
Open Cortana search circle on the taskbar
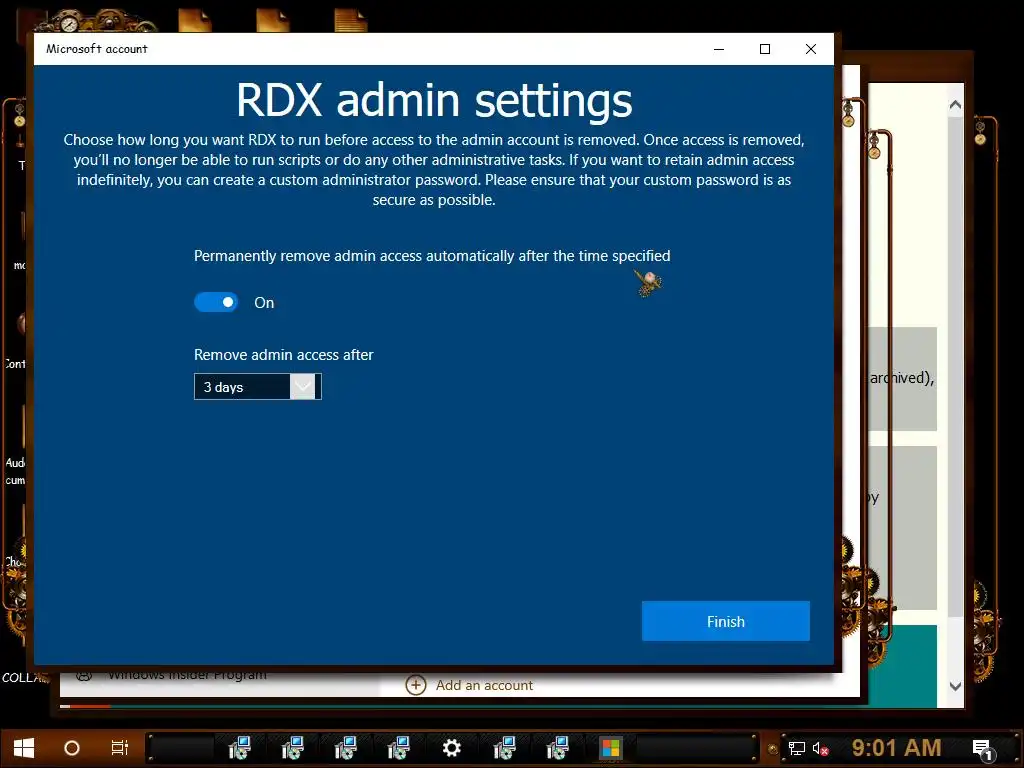pyautogui.click(x=72, y=748)
